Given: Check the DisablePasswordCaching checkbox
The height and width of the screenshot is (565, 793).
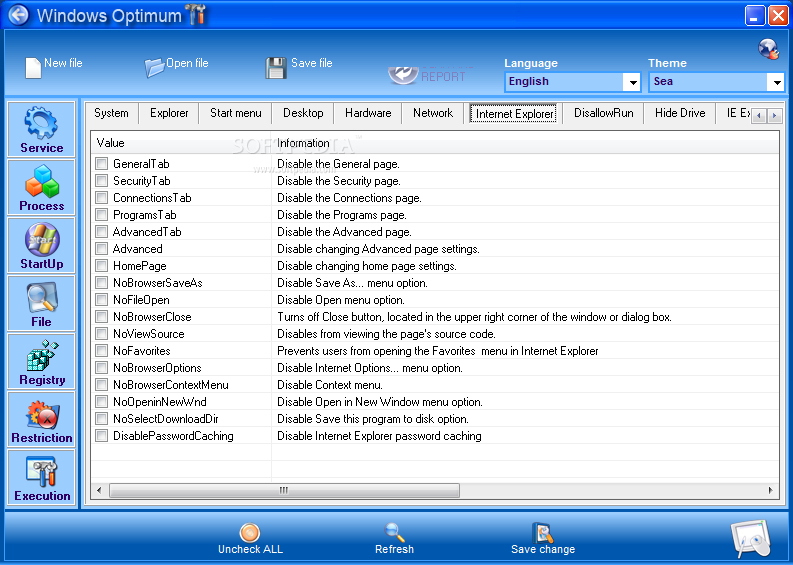Looking at the screenshot, I should pos(102,436).
